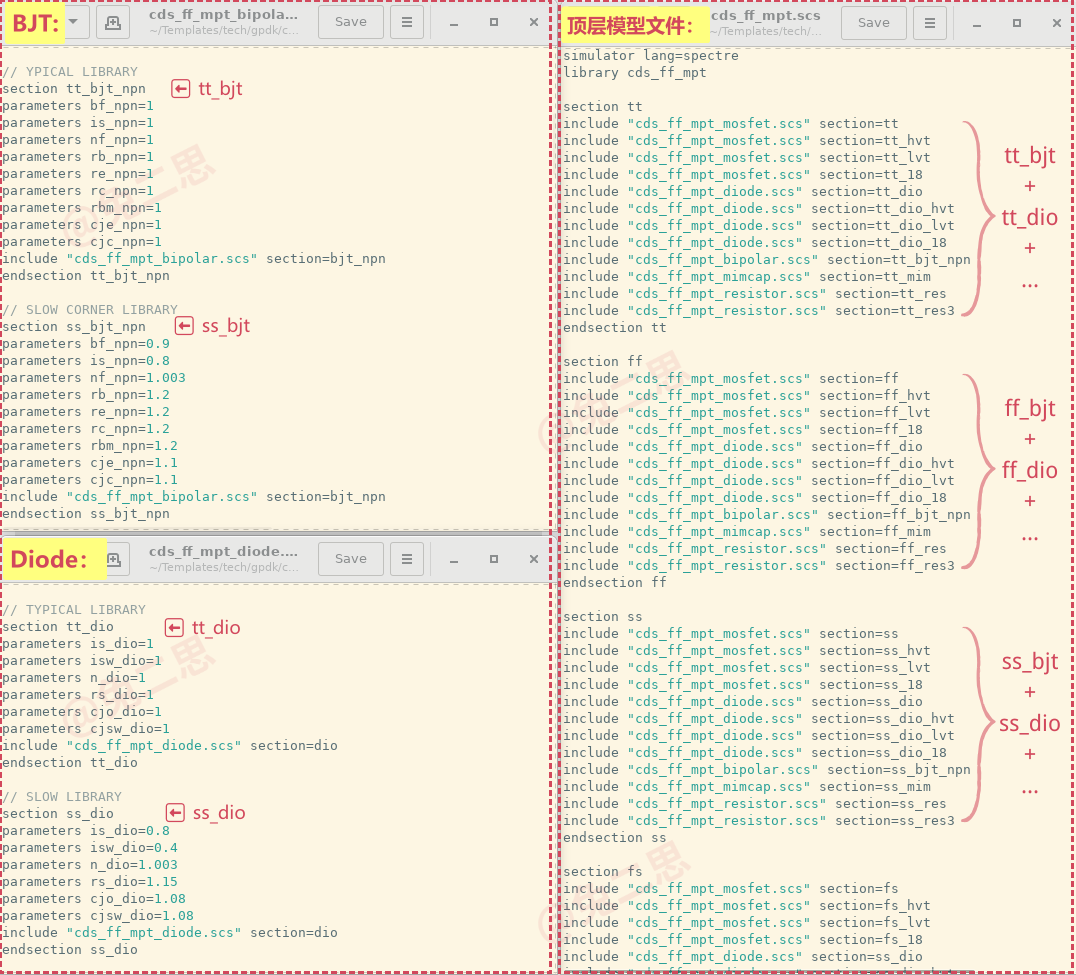Click comment '// SLOW CORNER LIBRARY'
This screenshot has width=1076, height=975.
(90, 309)
